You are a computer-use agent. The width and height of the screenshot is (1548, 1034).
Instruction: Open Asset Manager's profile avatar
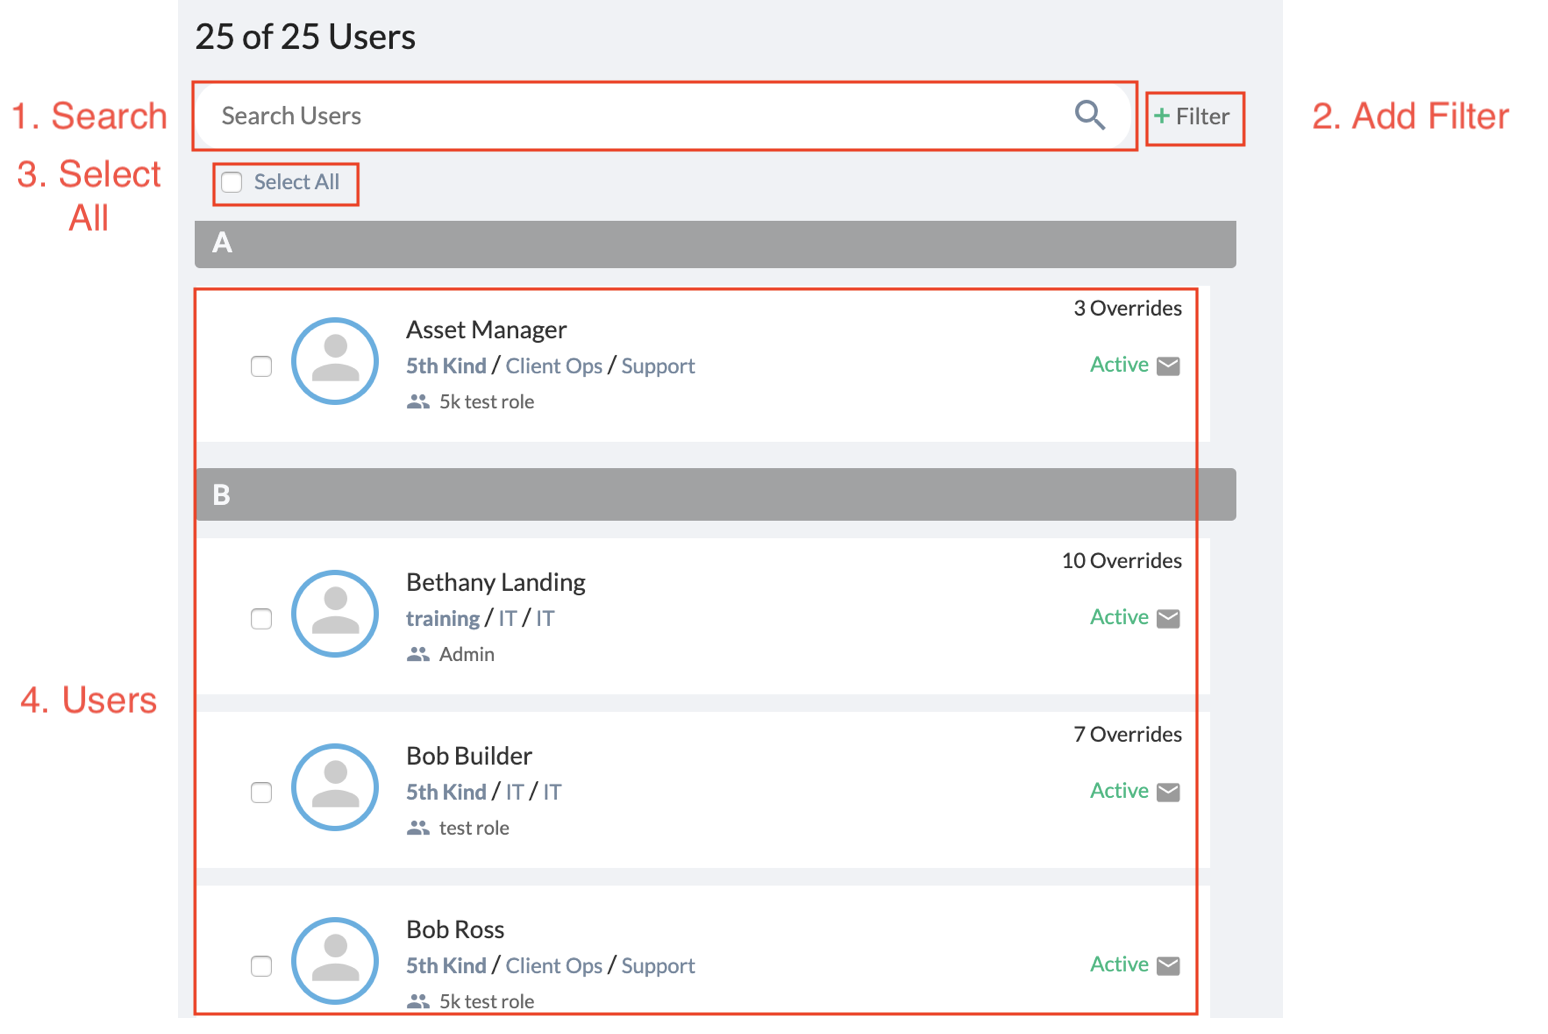click(335, 361)
